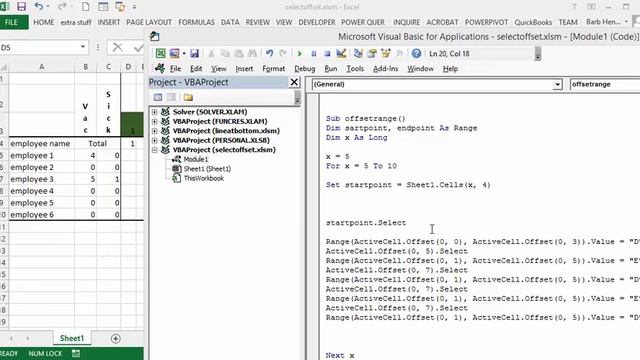Open the Properties Window icon
The width and height of the screenshot is (640, 360).
[372, 53]
